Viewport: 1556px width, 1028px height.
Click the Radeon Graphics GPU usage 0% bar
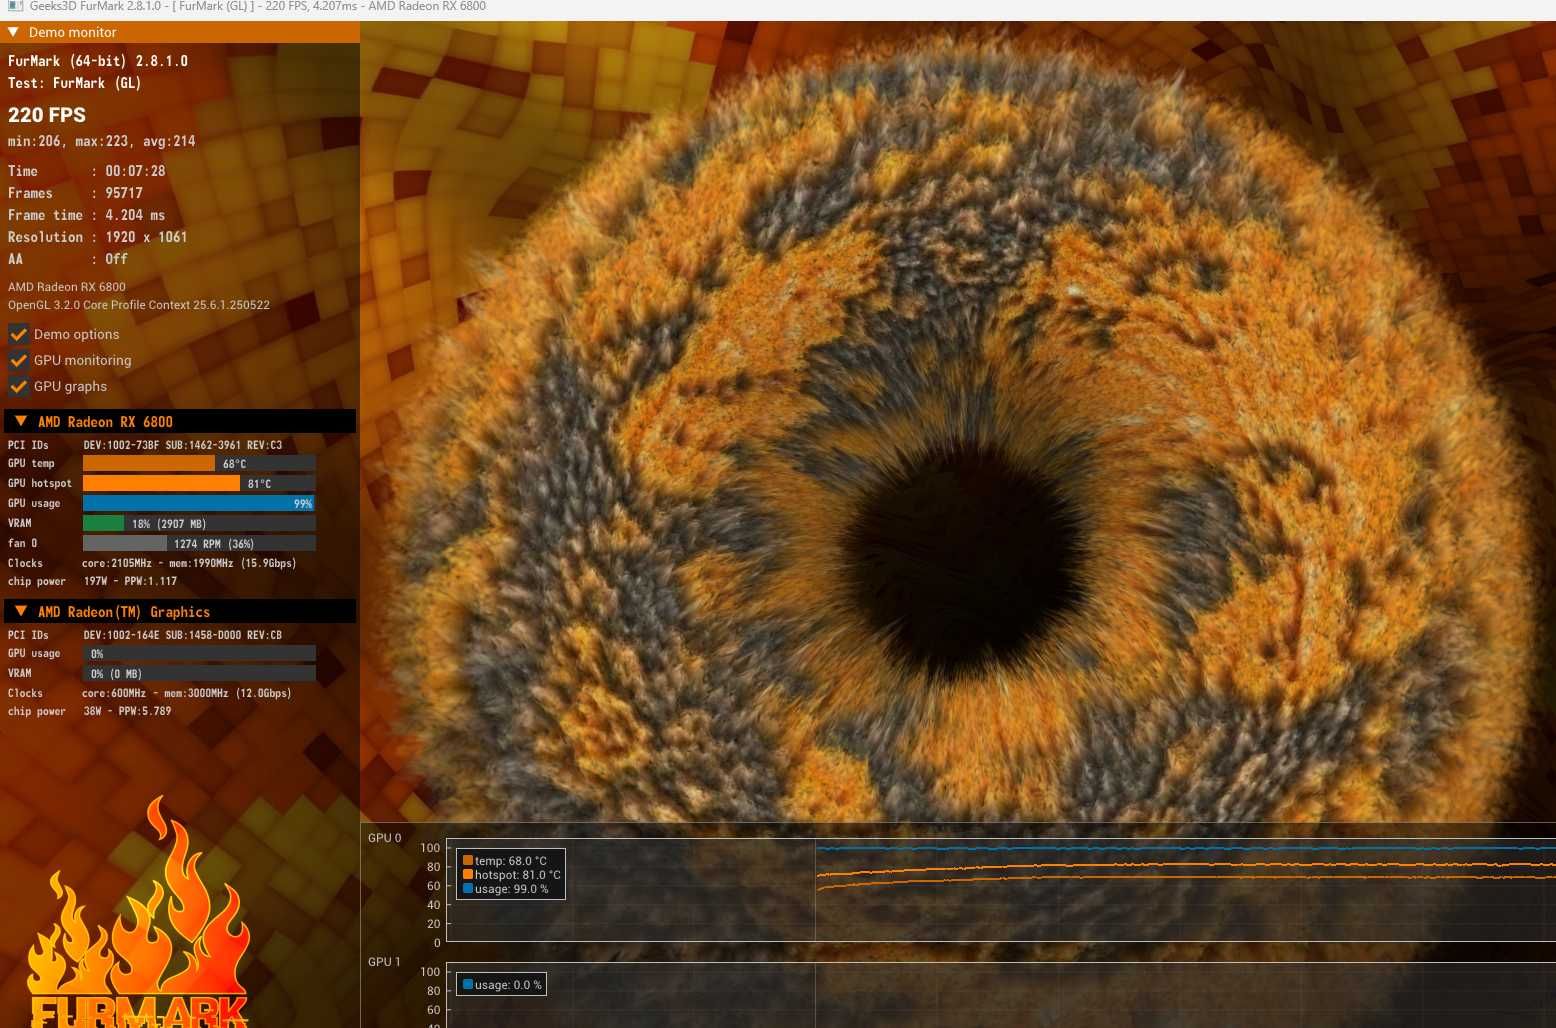199,653
